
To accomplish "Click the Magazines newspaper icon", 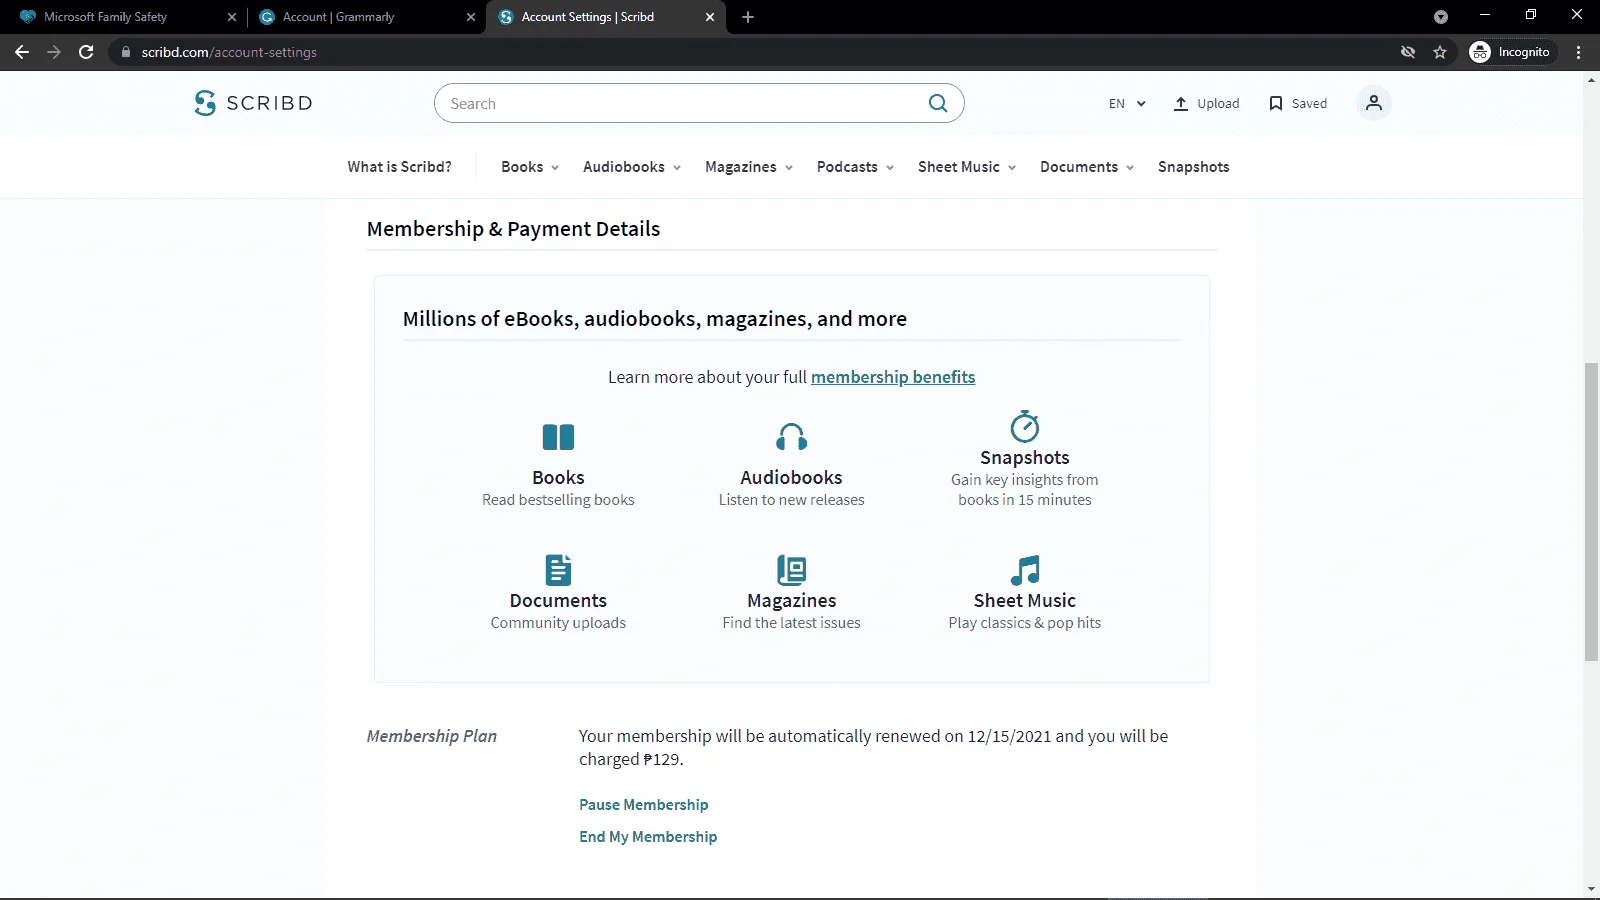I will click(x=791, y=570).
